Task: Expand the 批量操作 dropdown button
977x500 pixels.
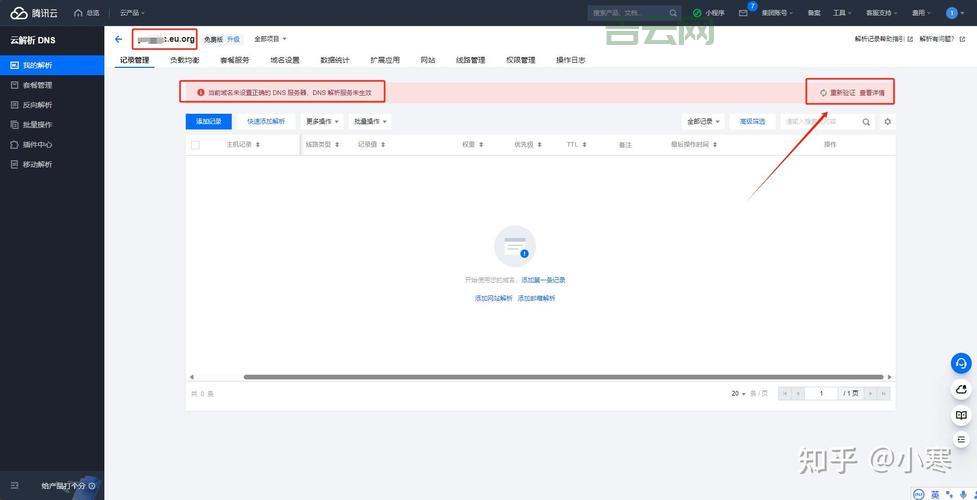Action: 370,122
